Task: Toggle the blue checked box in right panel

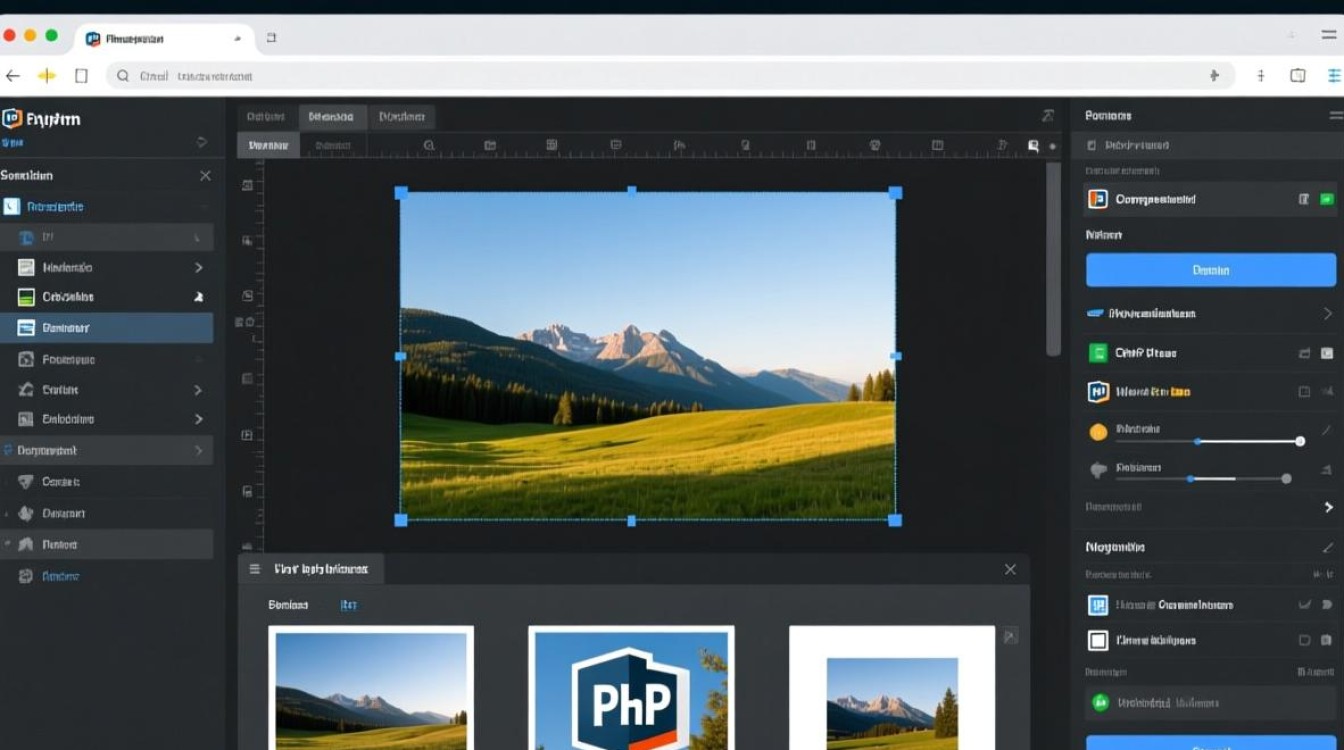Action: coord(1097,605)
